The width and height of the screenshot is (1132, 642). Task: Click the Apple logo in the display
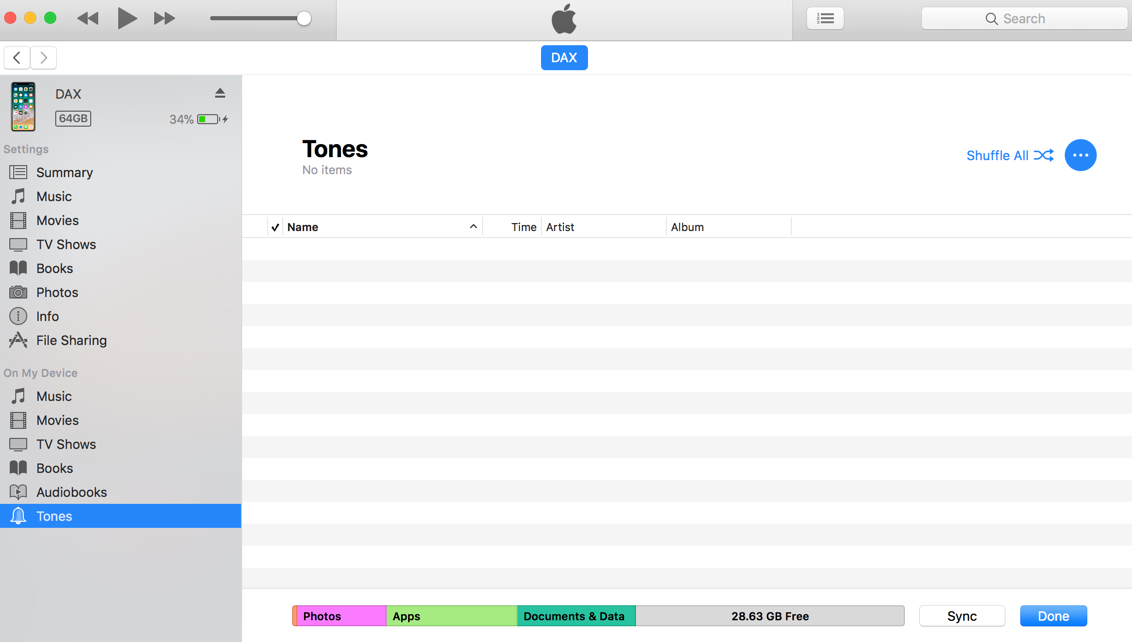[564, 19]
